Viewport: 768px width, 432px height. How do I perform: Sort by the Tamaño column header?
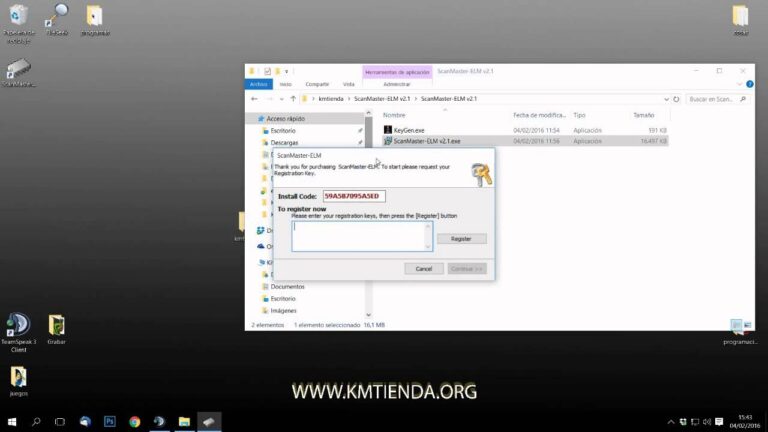pos(644,115)
